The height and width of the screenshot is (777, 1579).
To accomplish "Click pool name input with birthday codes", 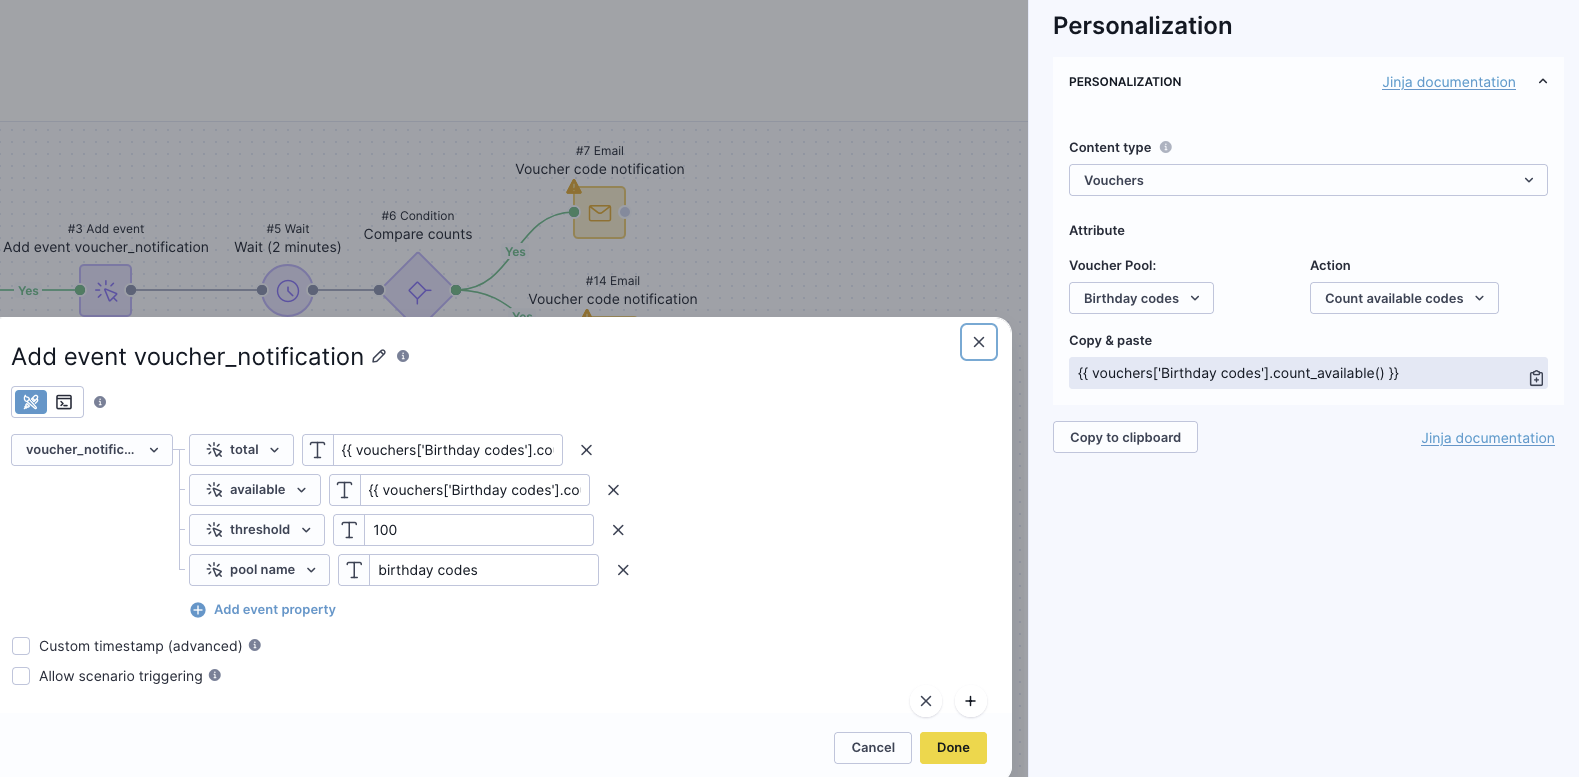I will point(483,570).
